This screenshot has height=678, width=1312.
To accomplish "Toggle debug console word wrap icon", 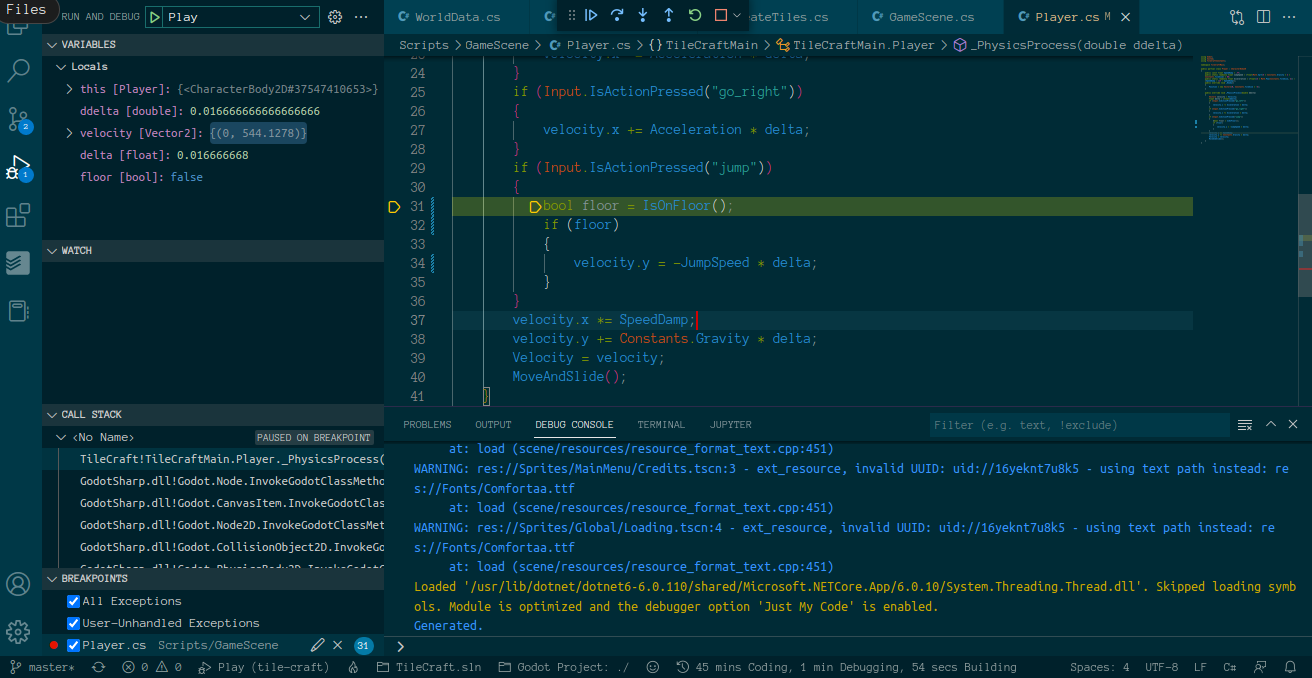I will 1245,425.
